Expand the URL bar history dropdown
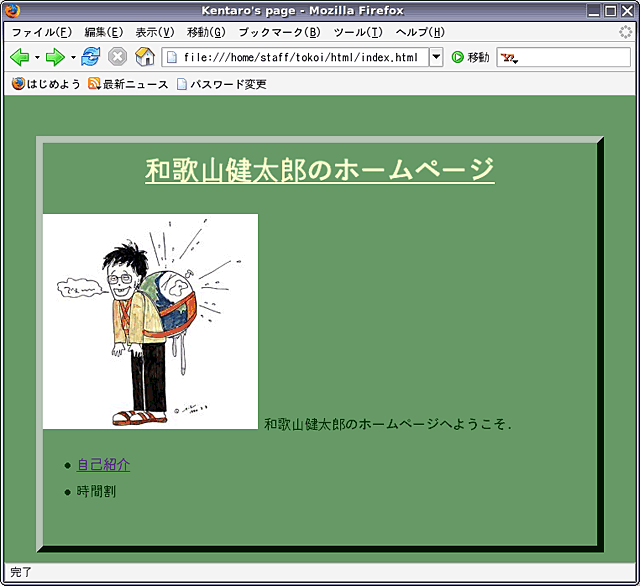 pos(436,57)
